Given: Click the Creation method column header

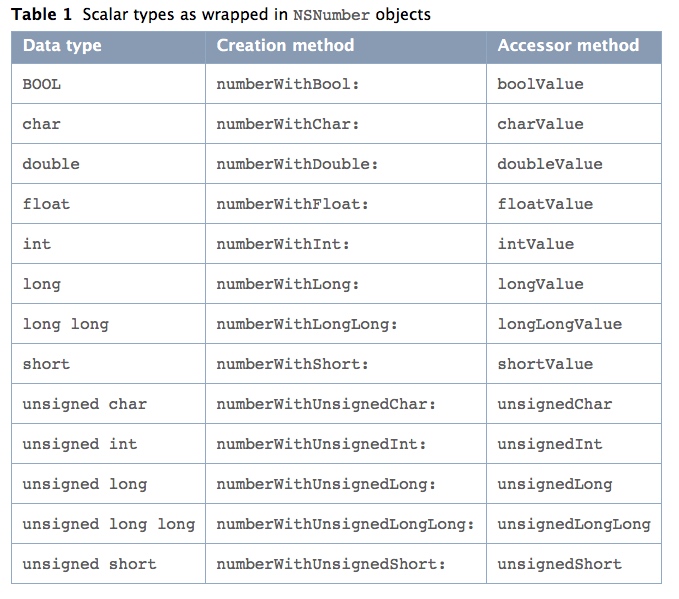Looking at the screenshot, I should 346,47.
